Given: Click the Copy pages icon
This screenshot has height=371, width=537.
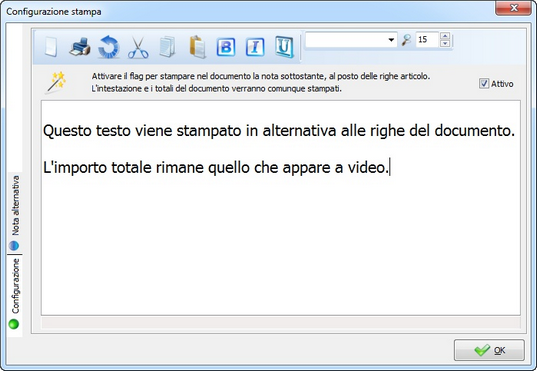Looking at the screenshot, I should 167,47.
